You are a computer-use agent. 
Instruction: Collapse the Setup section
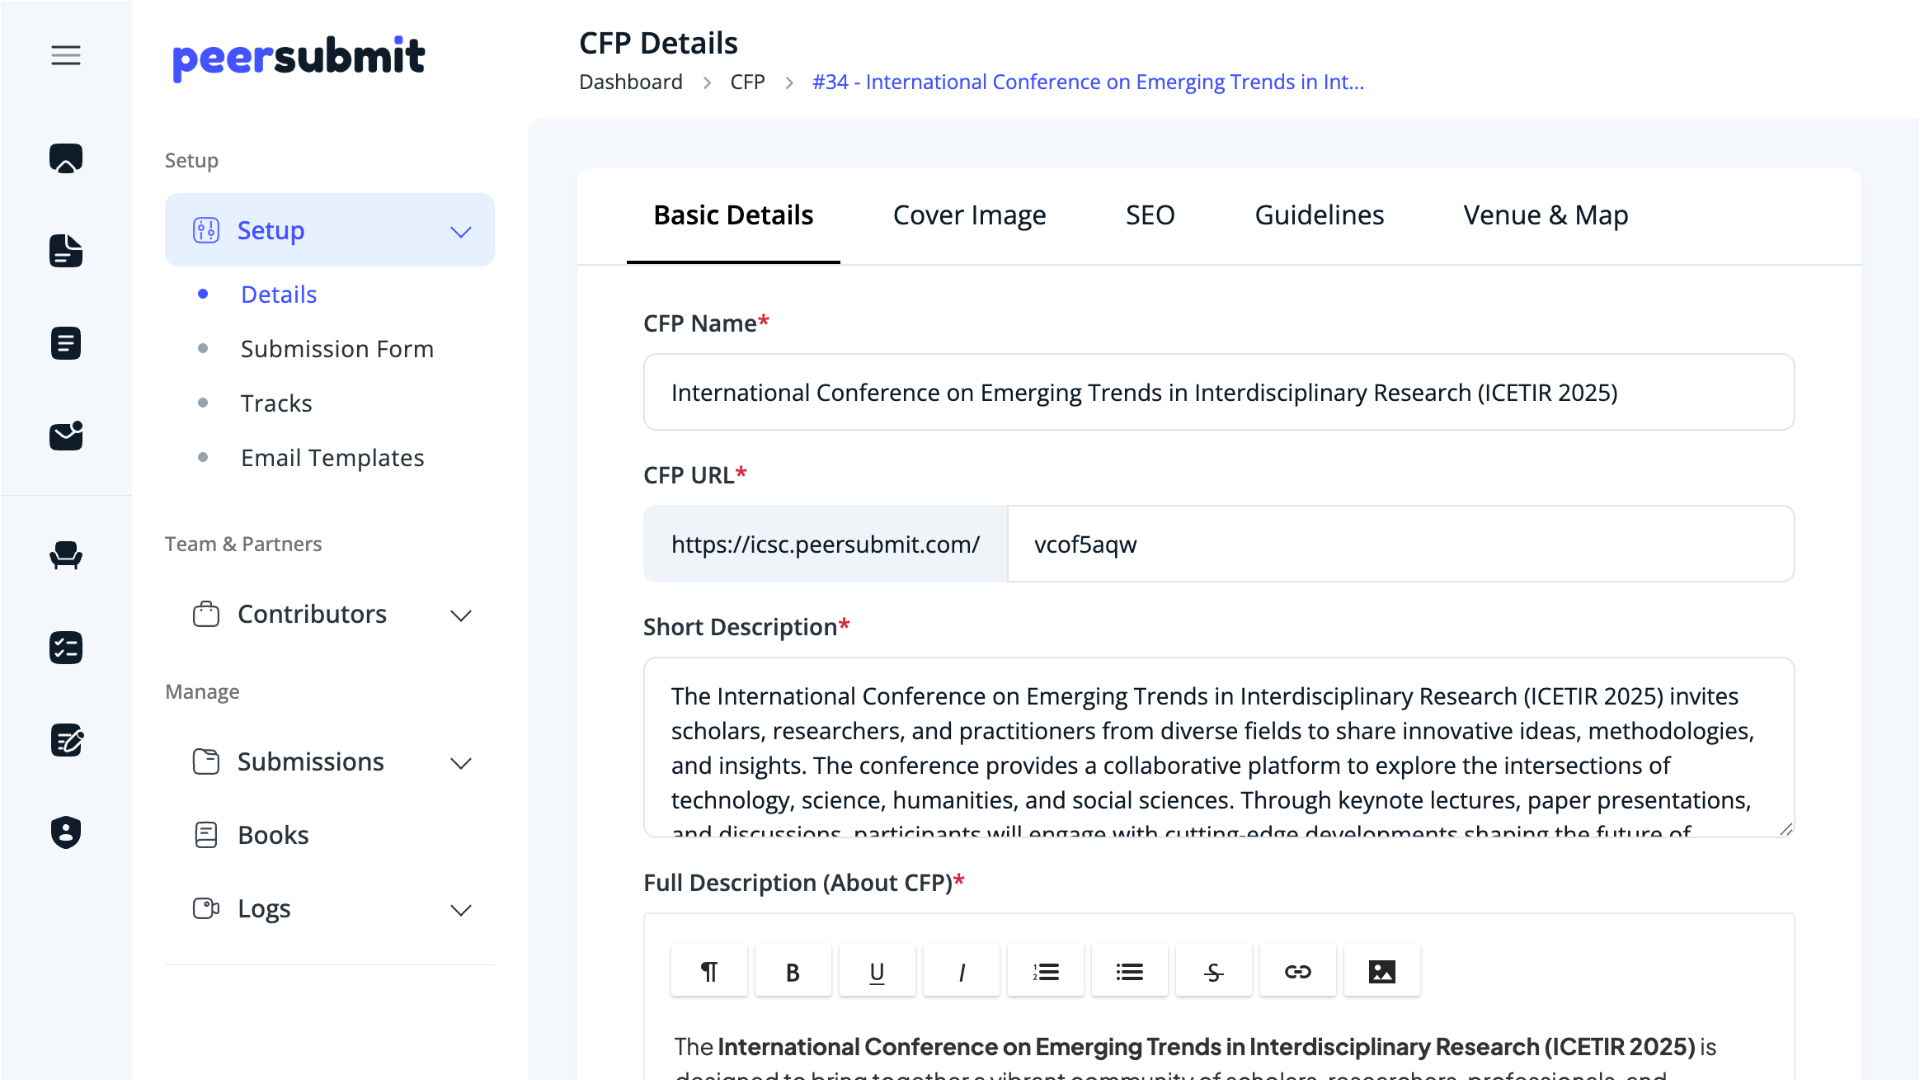click(461, 230)
